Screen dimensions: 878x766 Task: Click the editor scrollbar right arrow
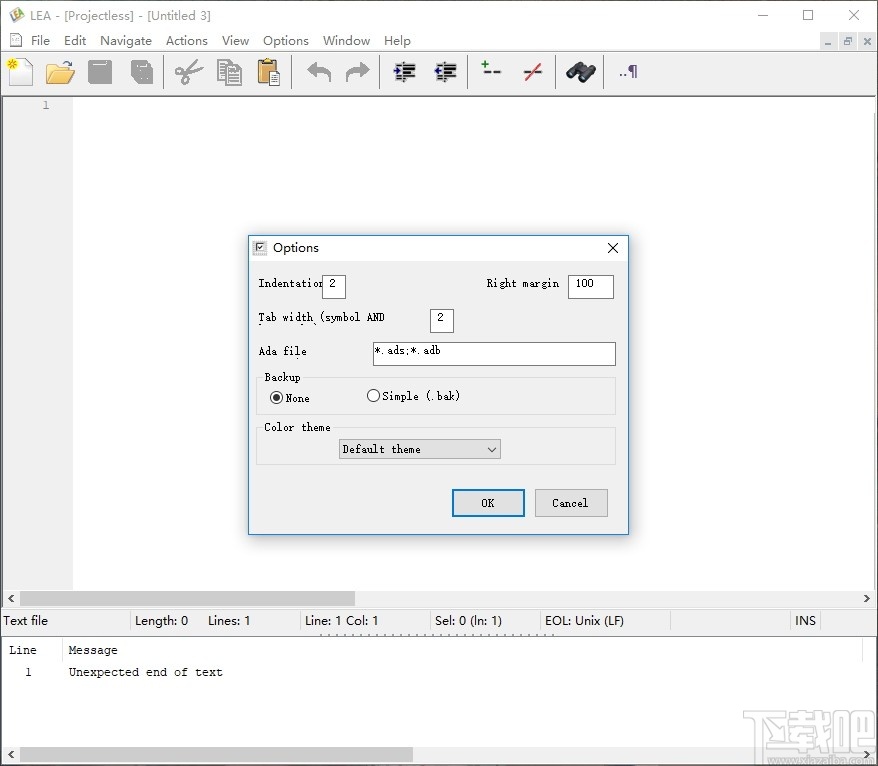pos(867,598)
